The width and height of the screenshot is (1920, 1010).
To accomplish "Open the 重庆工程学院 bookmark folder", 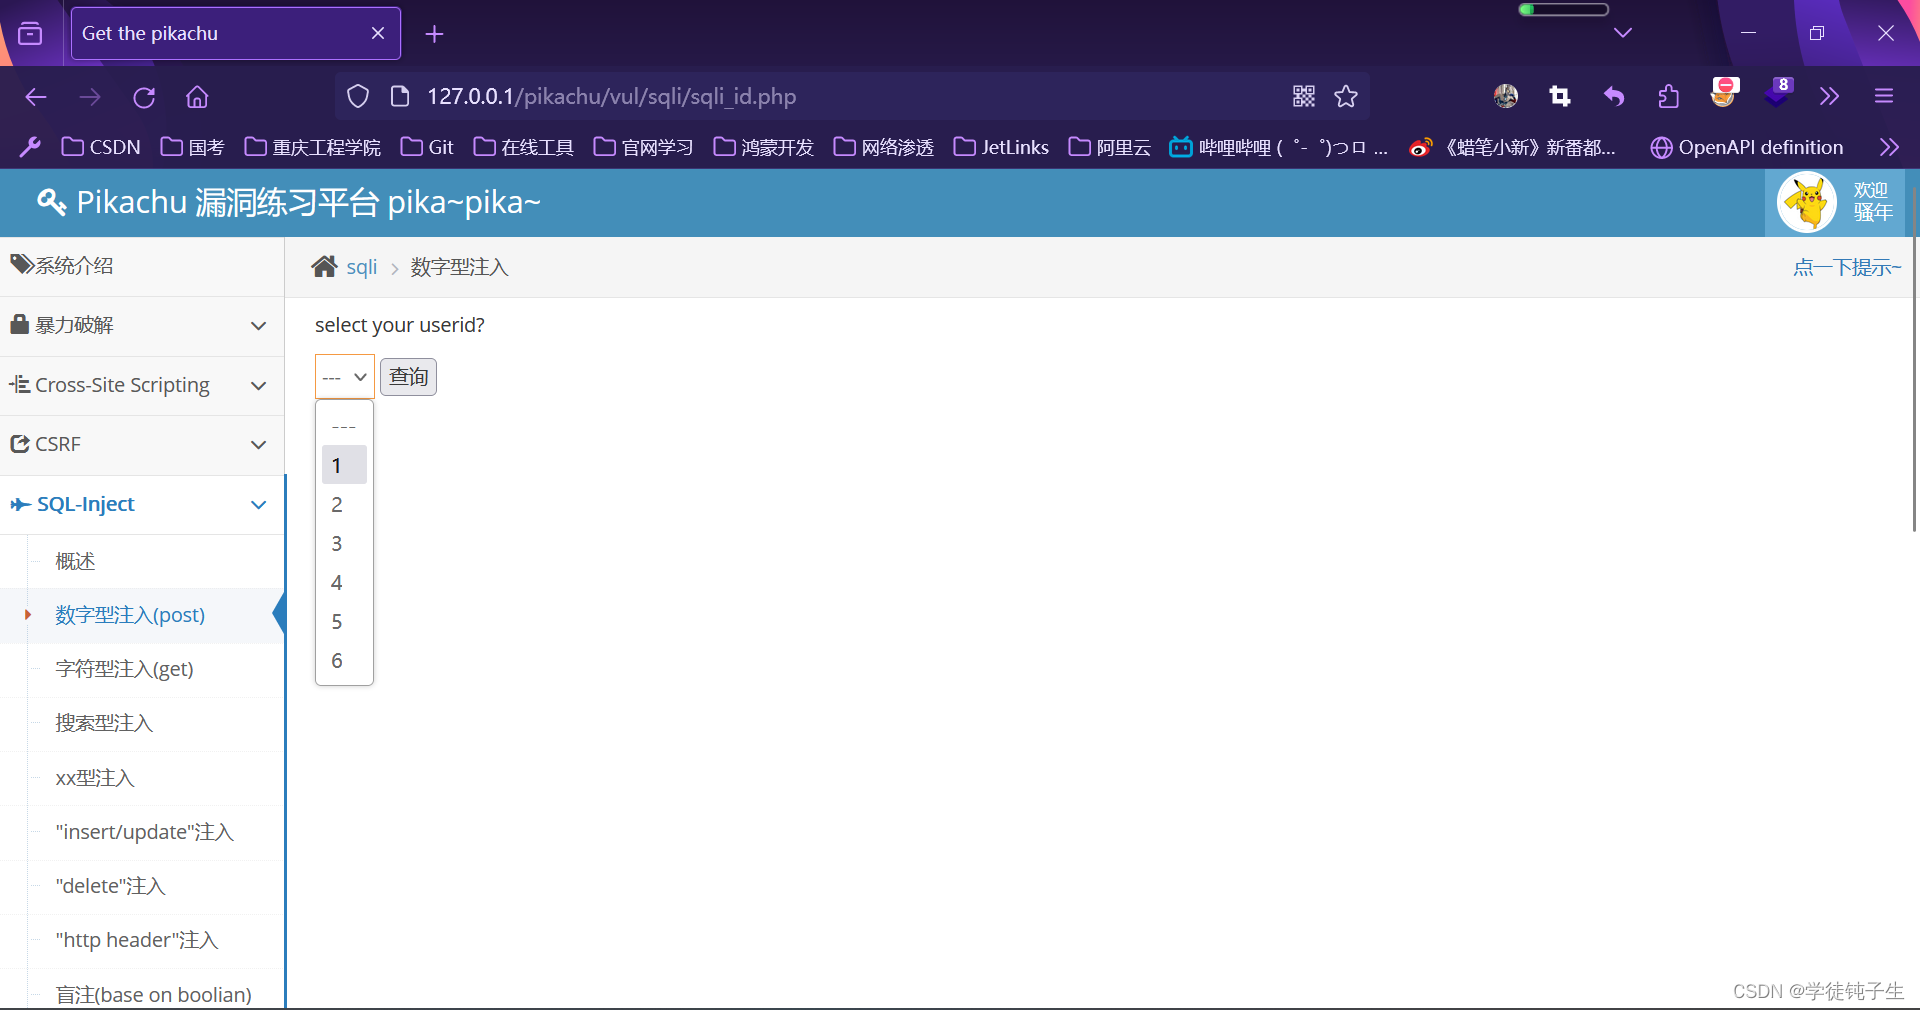I will pyautogui.click(x=313, y=147).
